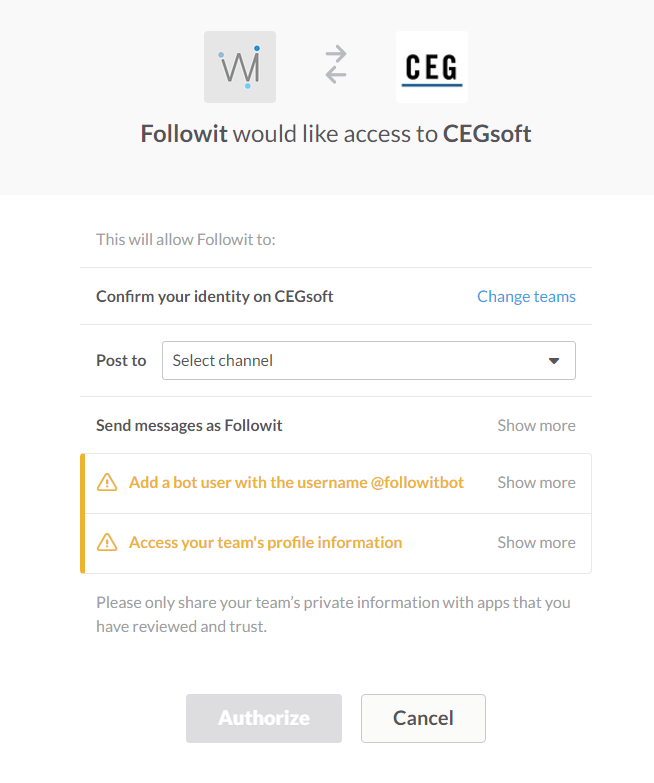Click the Change teams link
Screen dimensions: 654x783
click(526, 296)
